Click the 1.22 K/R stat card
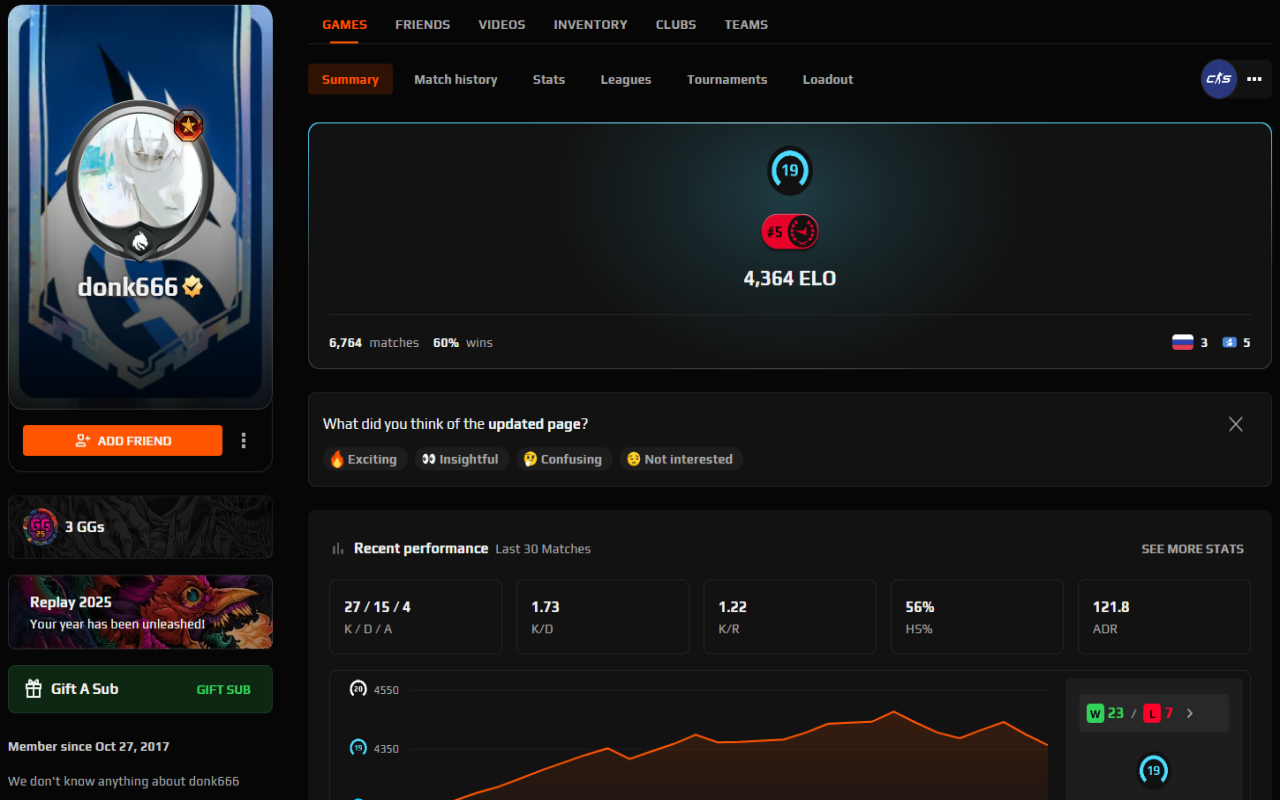The image size is (1280, 800). point(790,617)
